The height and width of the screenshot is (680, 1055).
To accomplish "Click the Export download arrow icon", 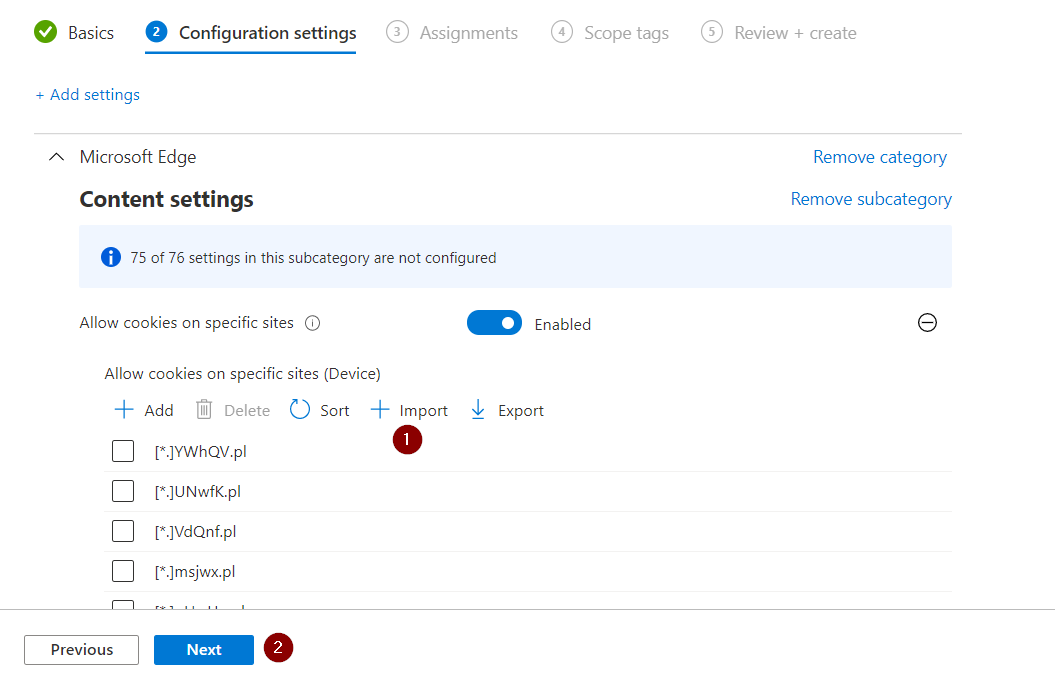I will click(478, 410).
